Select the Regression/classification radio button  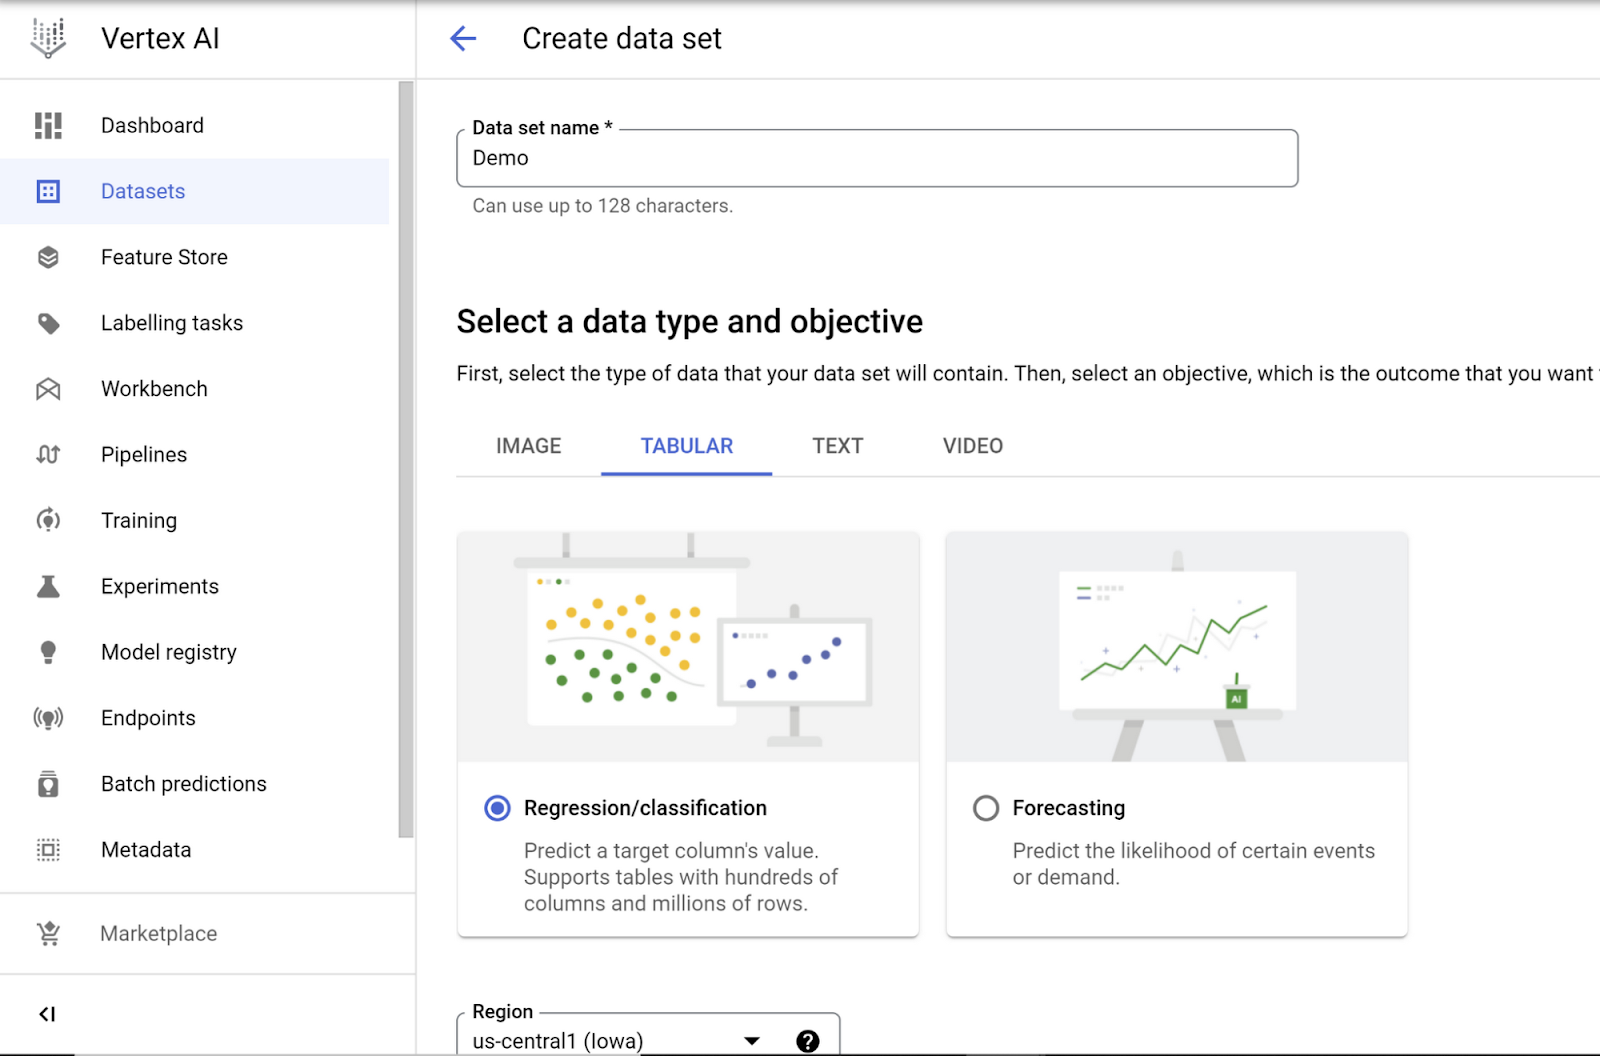(x=497, y=808)
